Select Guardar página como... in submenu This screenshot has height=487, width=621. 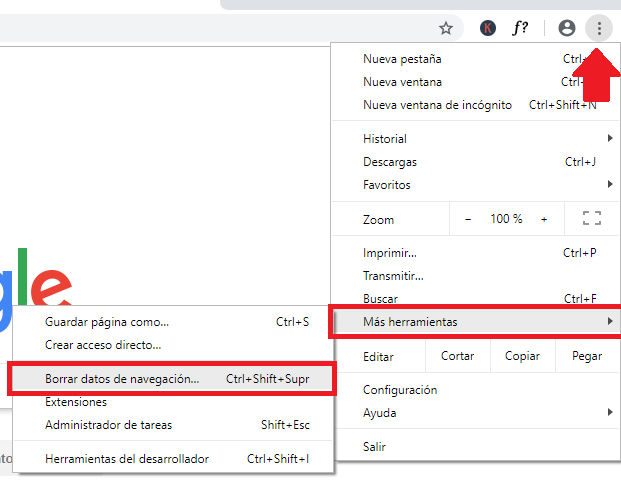tap(173, 322)
